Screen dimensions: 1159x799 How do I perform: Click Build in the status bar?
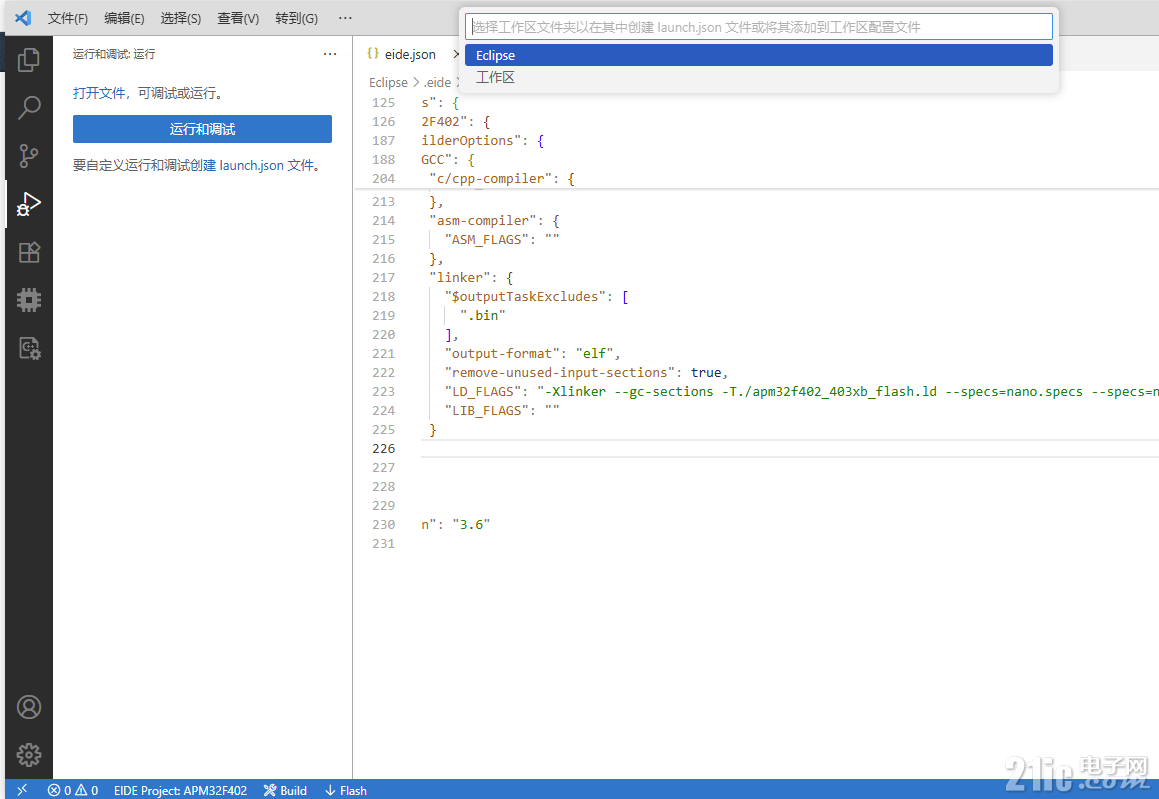[x=285, y=790]
